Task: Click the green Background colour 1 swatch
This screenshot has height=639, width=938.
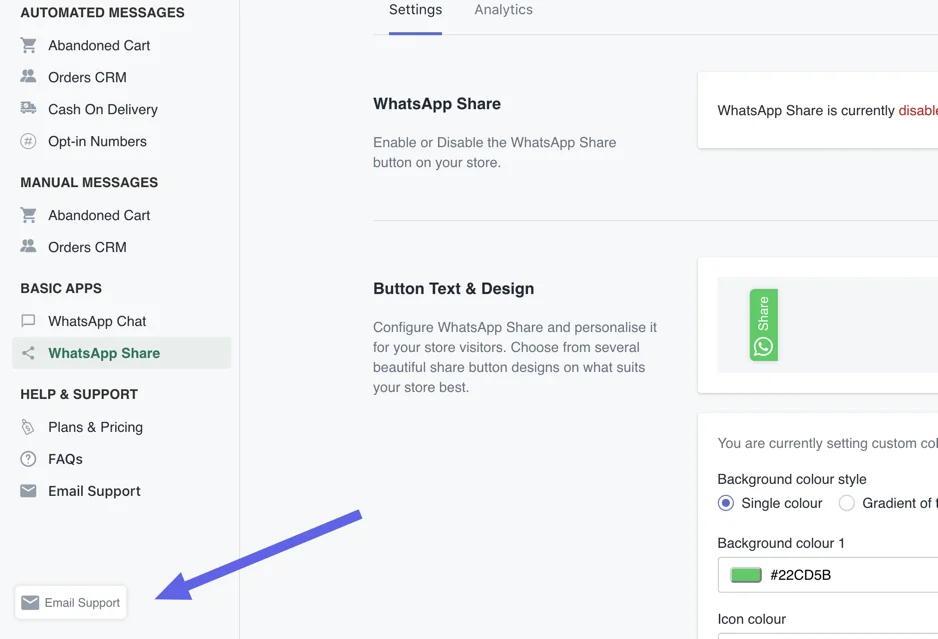Action: pyautogui.click(x=746, y=575)
